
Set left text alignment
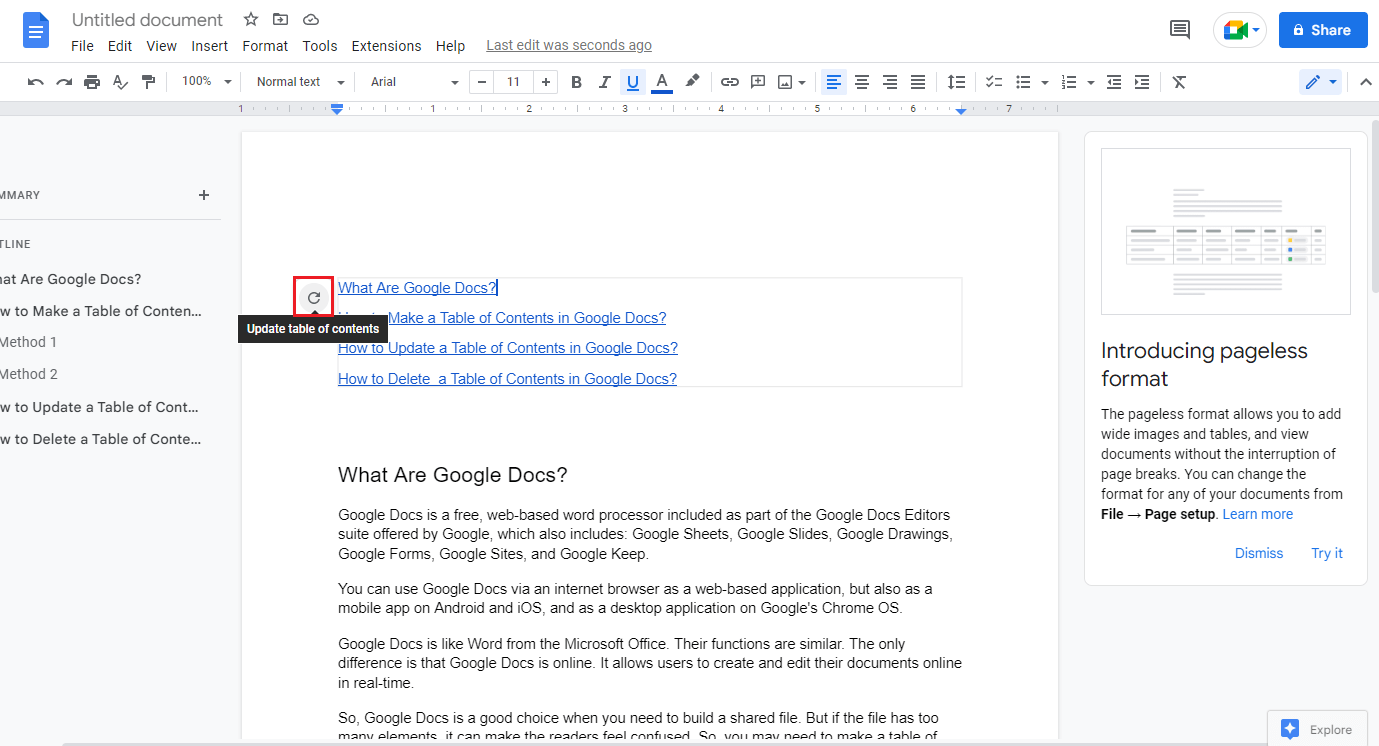[834, 82]
